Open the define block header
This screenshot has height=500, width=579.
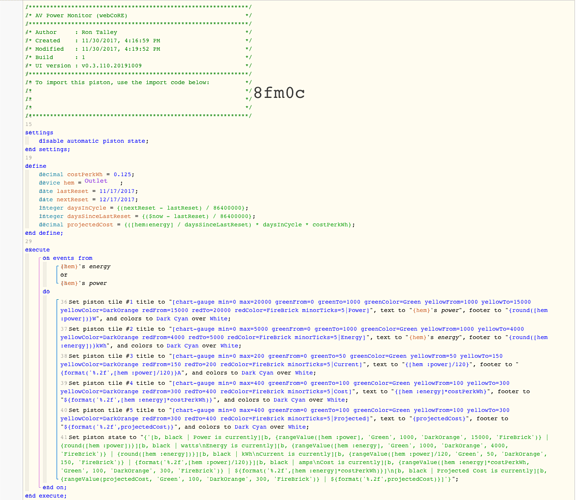click(36, 166)
